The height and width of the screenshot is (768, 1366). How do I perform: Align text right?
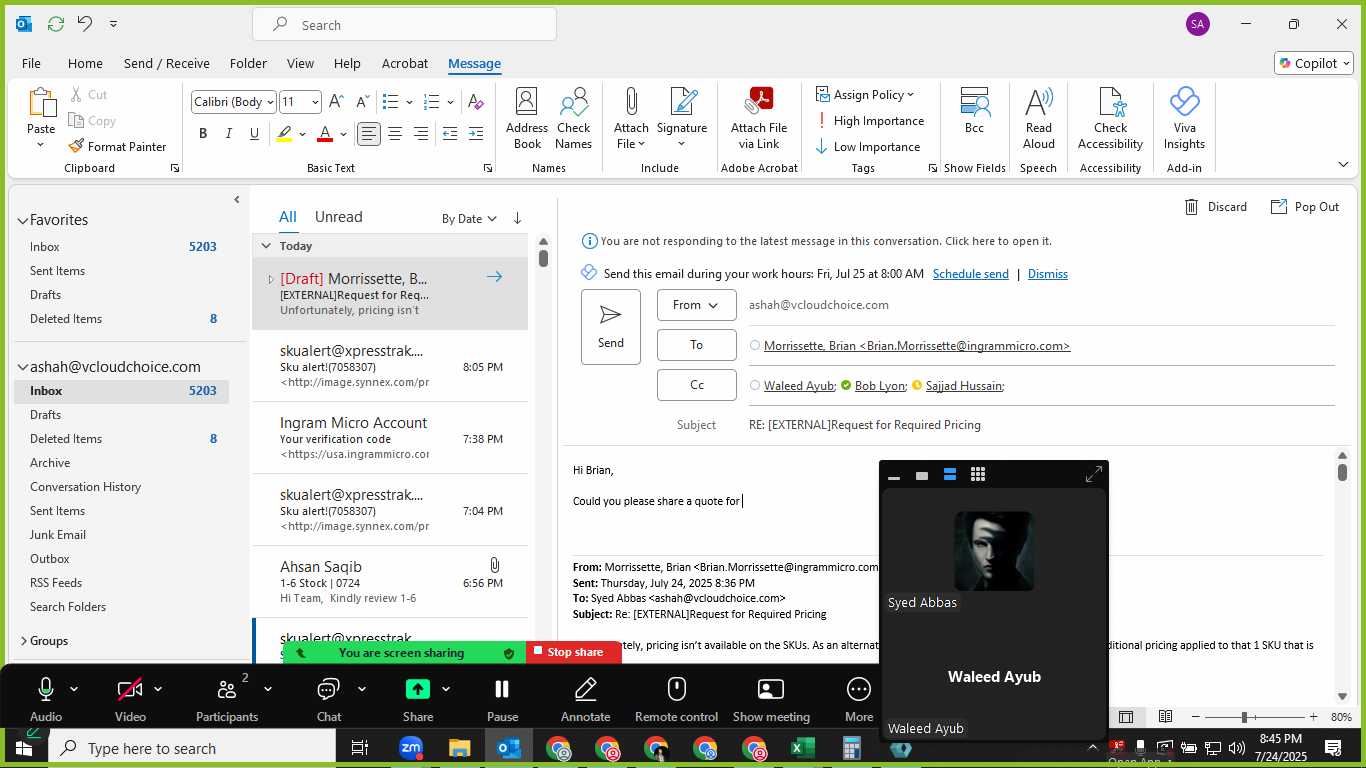421,134
